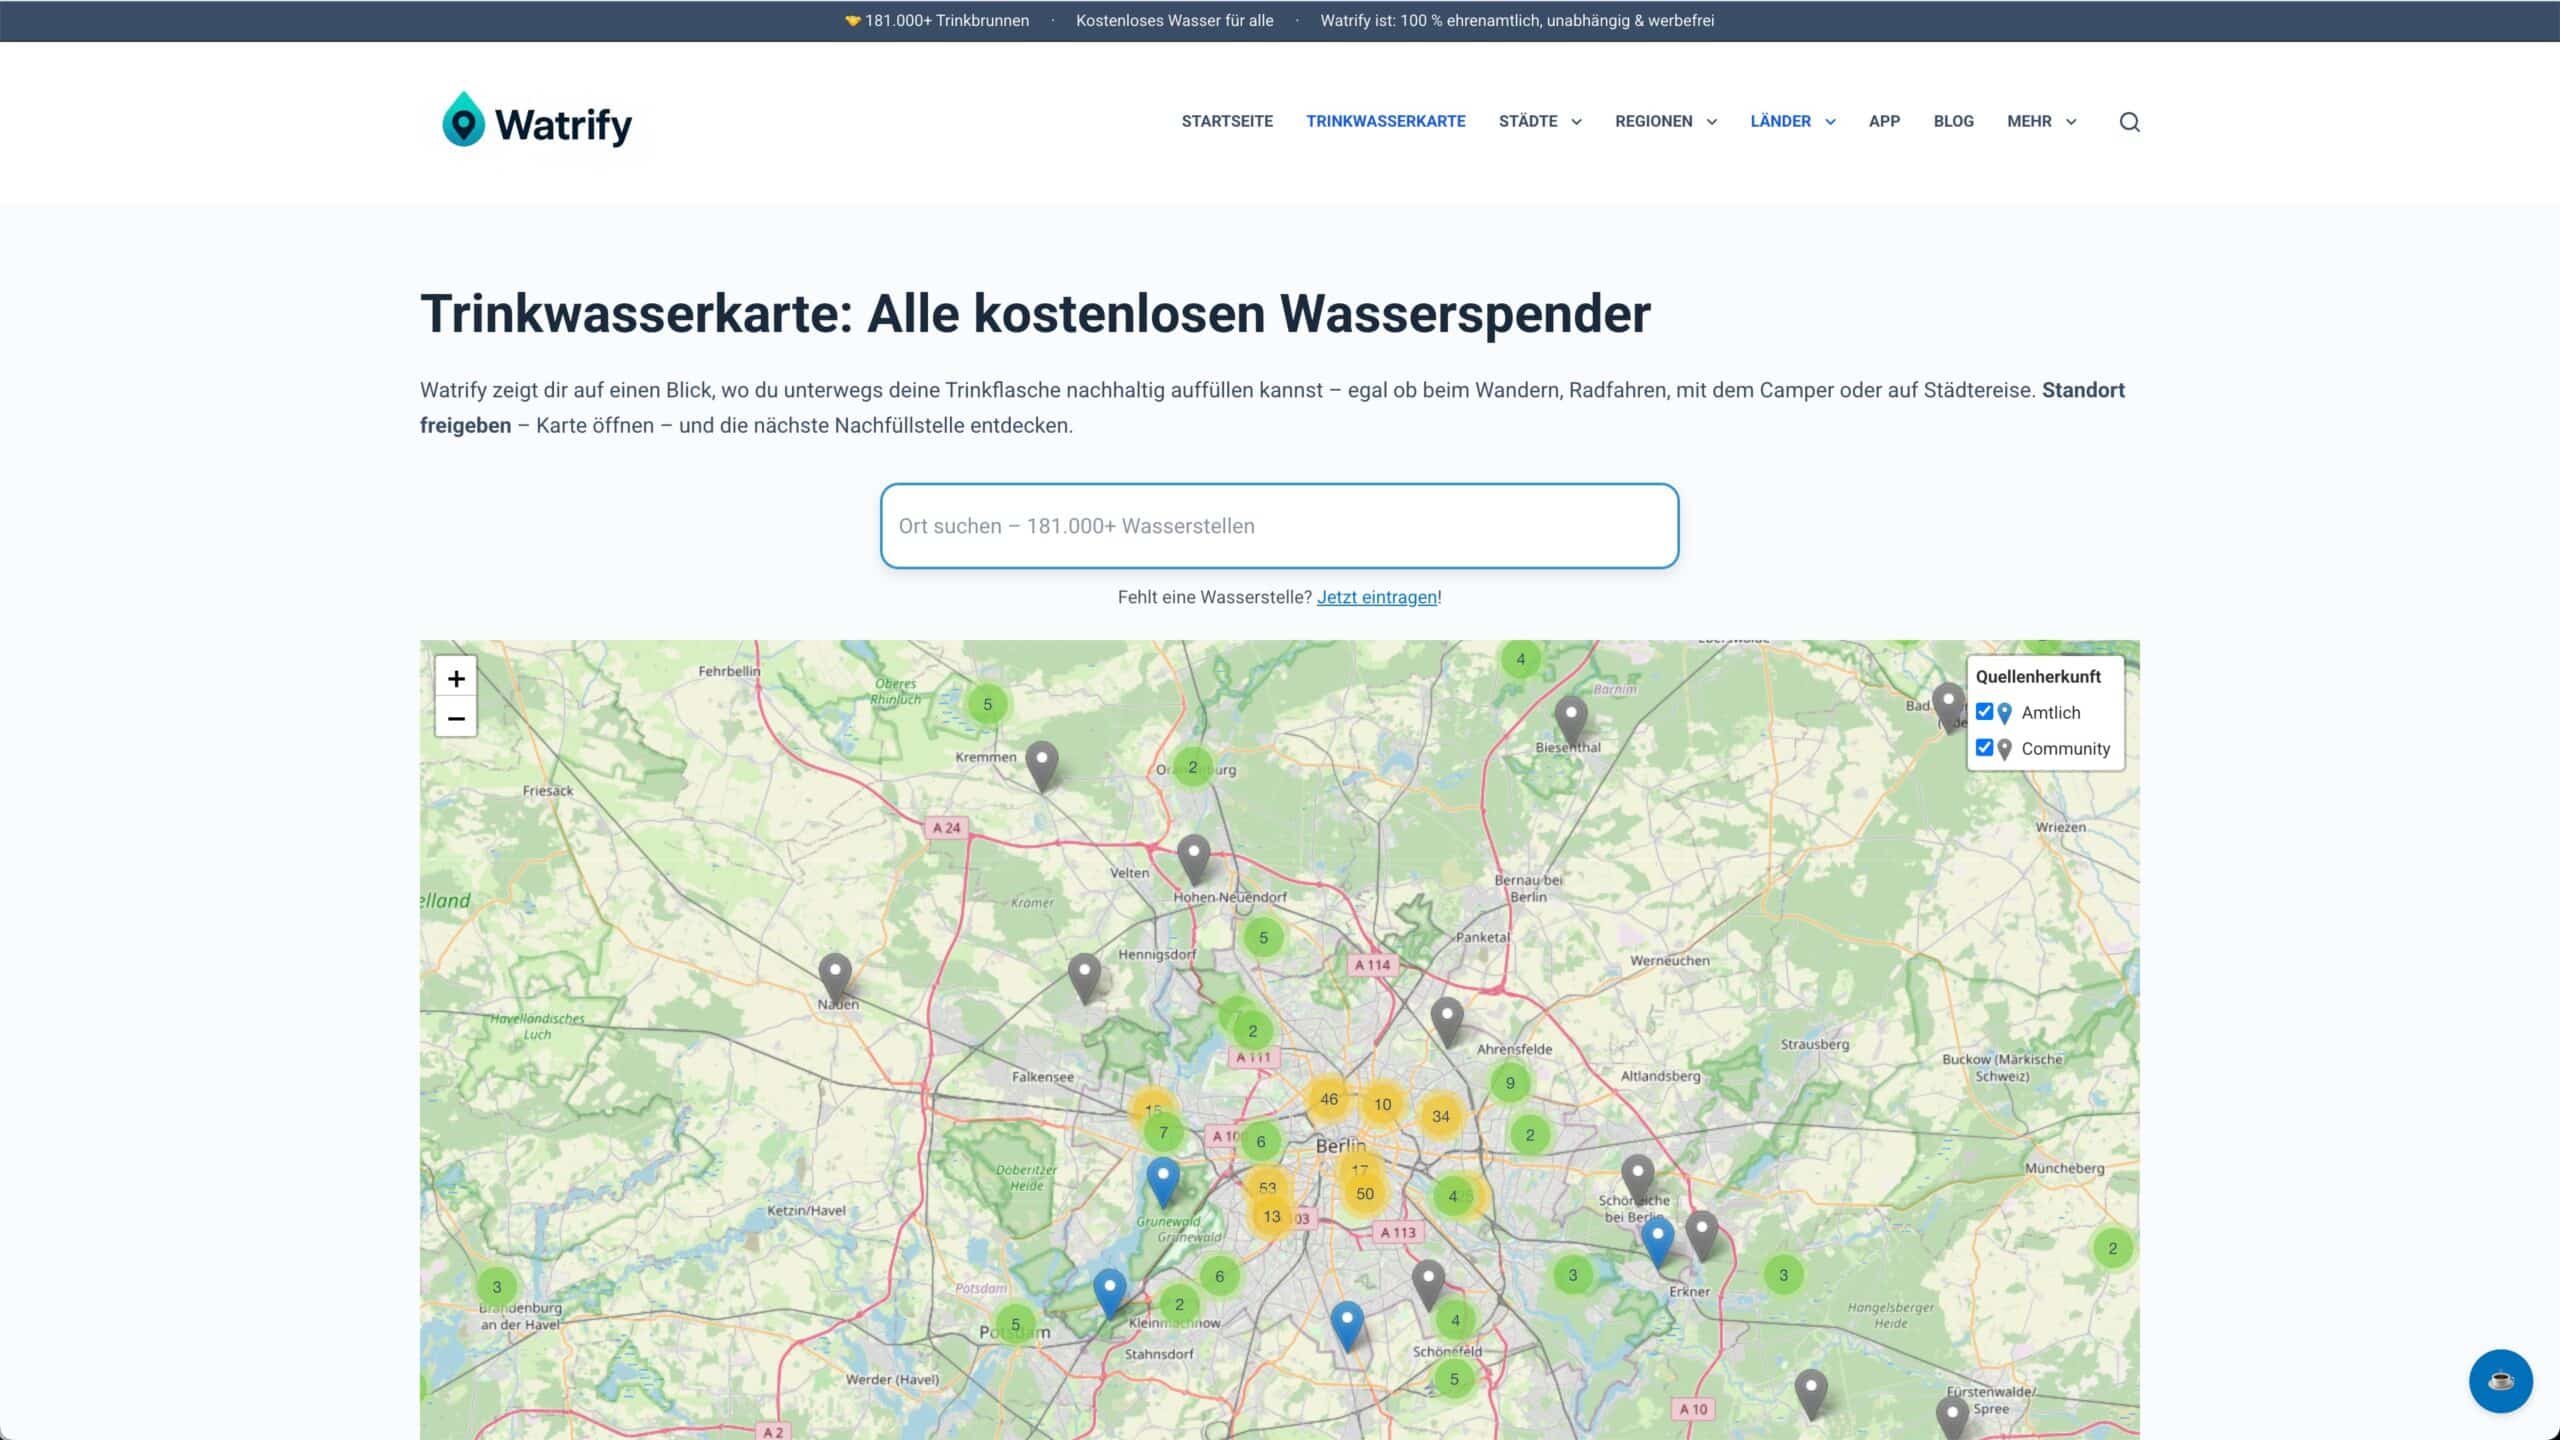Open the Blog page

pyautogui.click(x=1953, y=121)
